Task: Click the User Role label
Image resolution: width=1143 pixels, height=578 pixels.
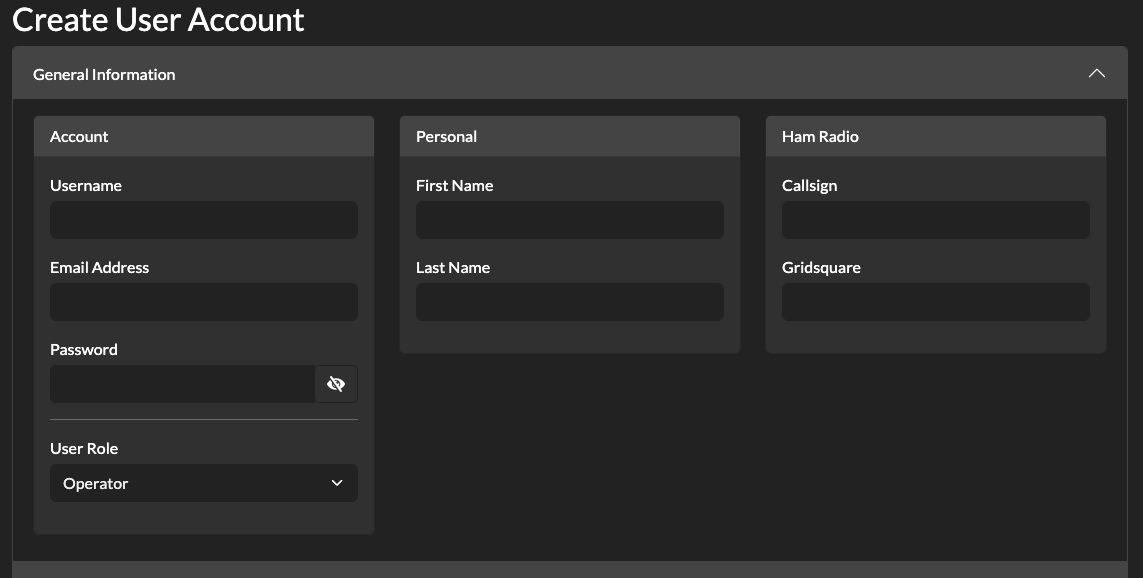Action: tap(84, 448)
